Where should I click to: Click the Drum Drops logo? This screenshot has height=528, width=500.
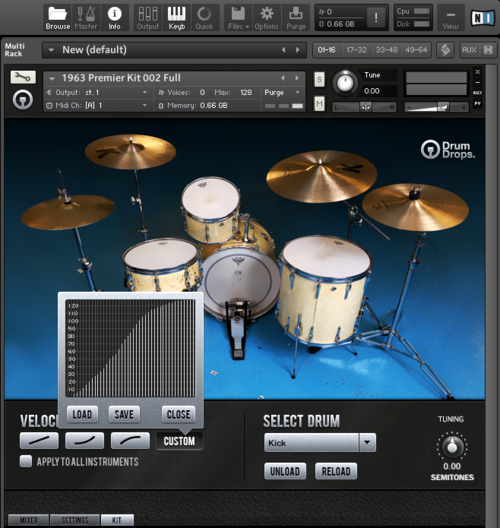tap(448, 150)
